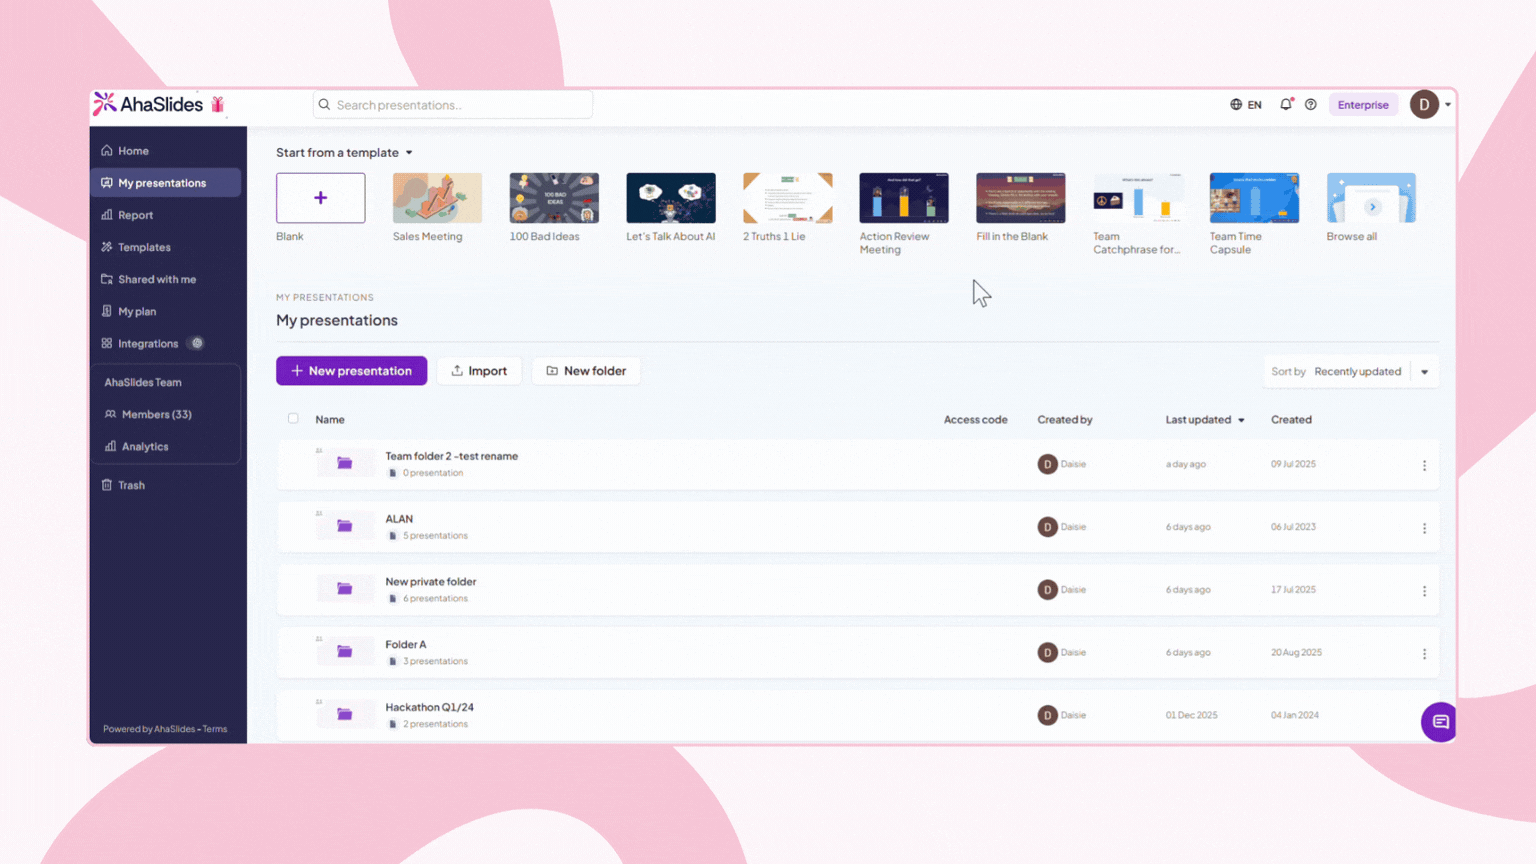The width and height of the screenshot is (1536, 864).
Task: Expand the Start from a template dropdown
Action: pos(344,152)
